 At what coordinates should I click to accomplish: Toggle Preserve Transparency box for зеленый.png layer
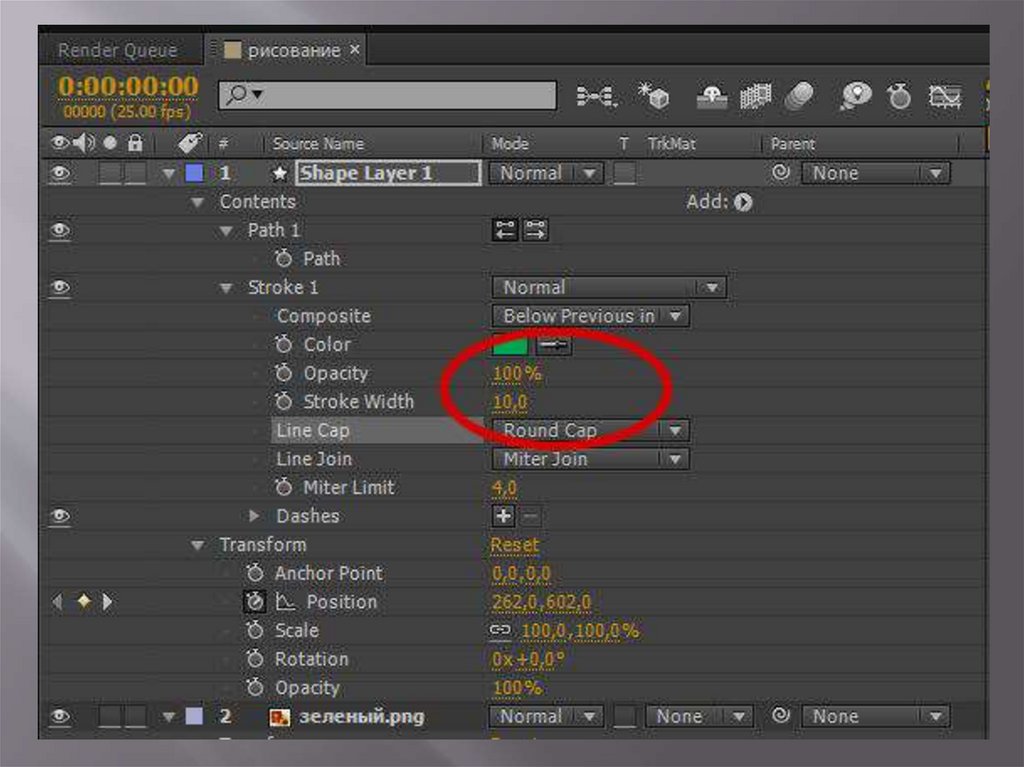[624, 716]
